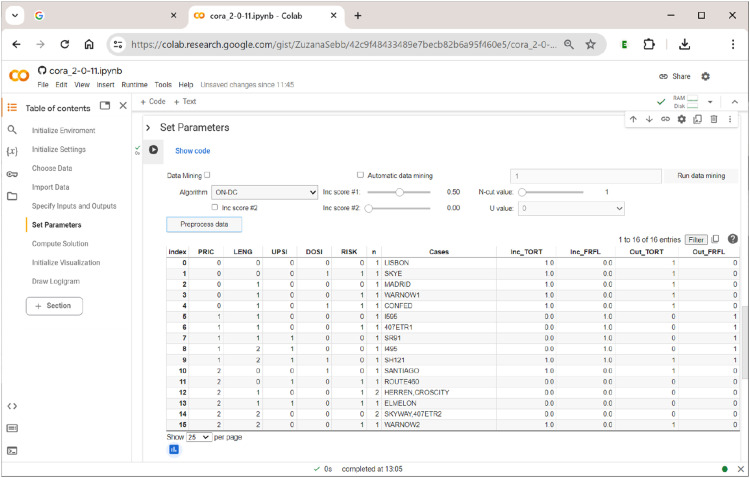Click the sidebar search icon
Viewport: 750px width, 478px height.
(12, 130)
